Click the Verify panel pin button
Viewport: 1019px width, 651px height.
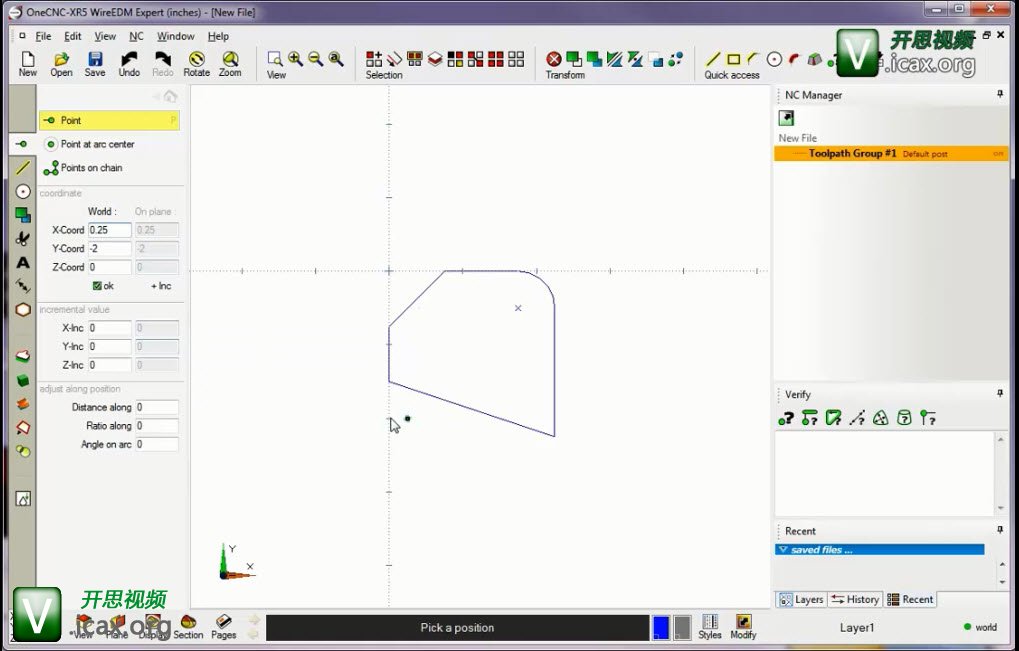[x=999, y=394]
